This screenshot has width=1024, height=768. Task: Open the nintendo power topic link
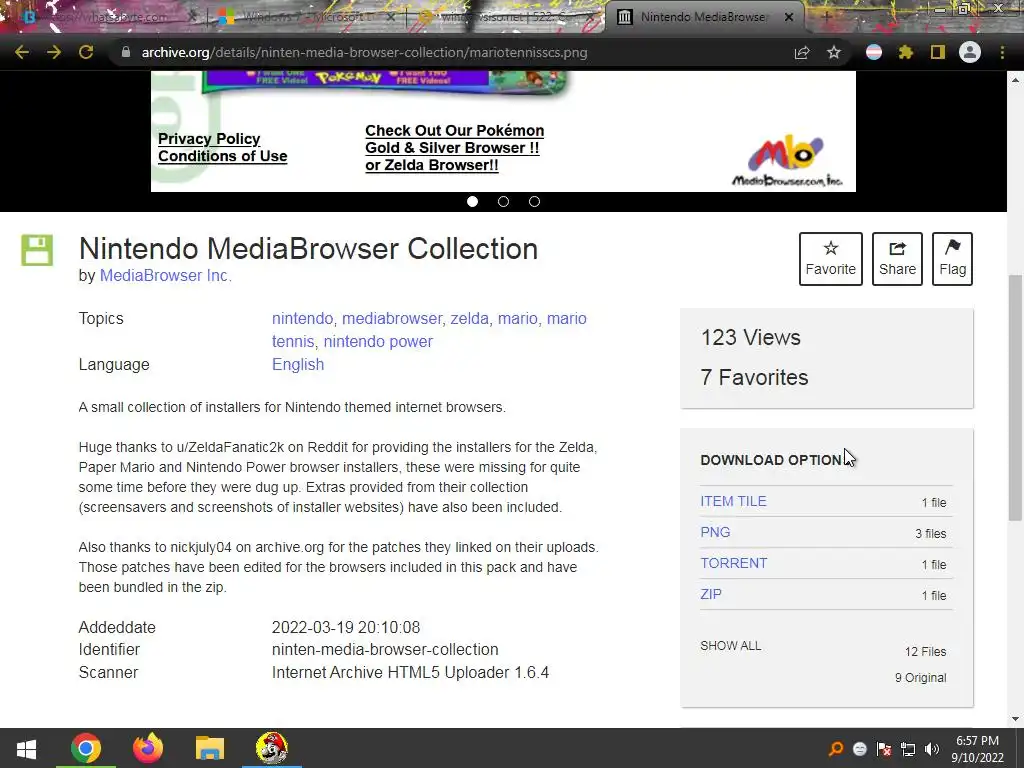click(x=378, y=342)
